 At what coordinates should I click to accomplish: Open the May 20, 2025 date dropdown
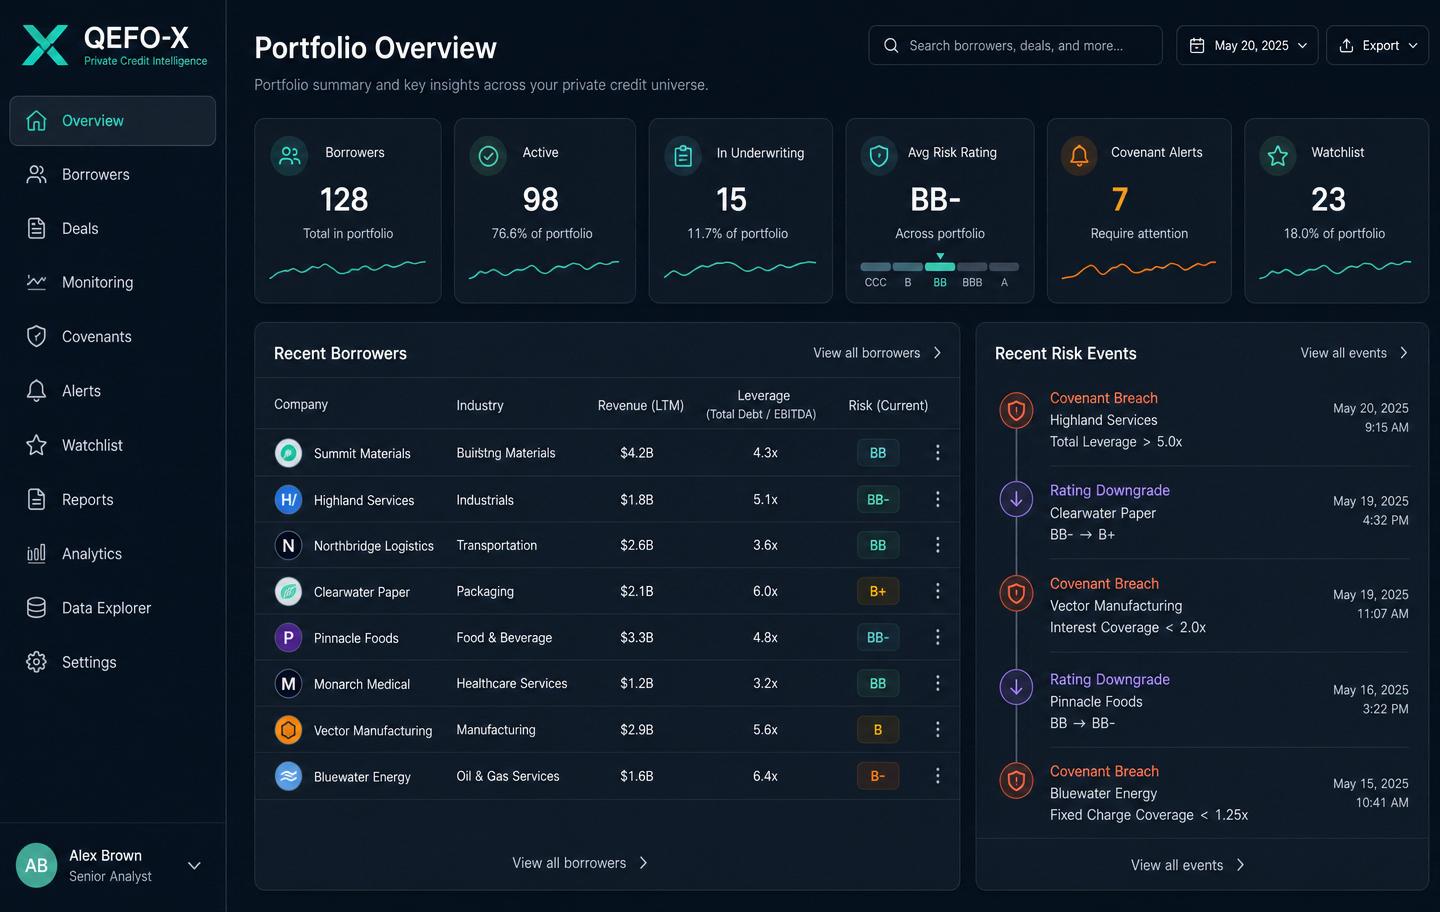click(1247, 45)
